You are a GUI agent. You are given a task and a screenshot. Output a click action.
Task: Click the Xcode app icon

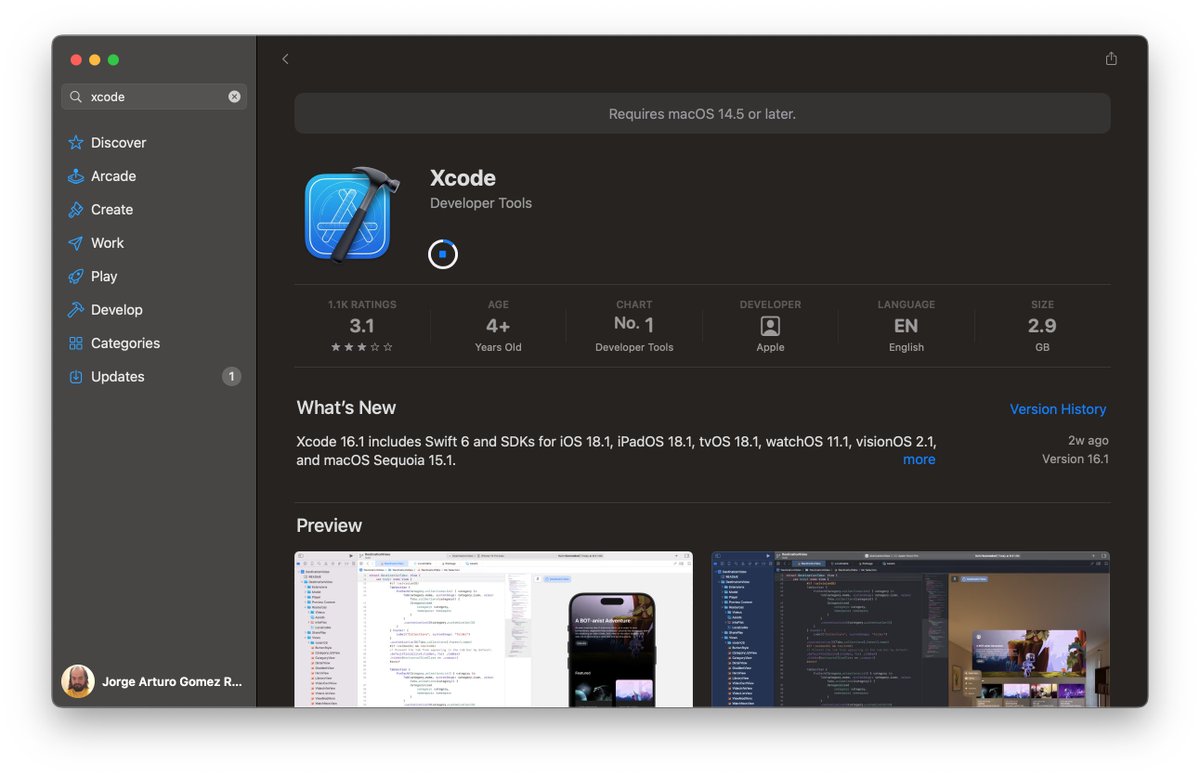point(352,214)
